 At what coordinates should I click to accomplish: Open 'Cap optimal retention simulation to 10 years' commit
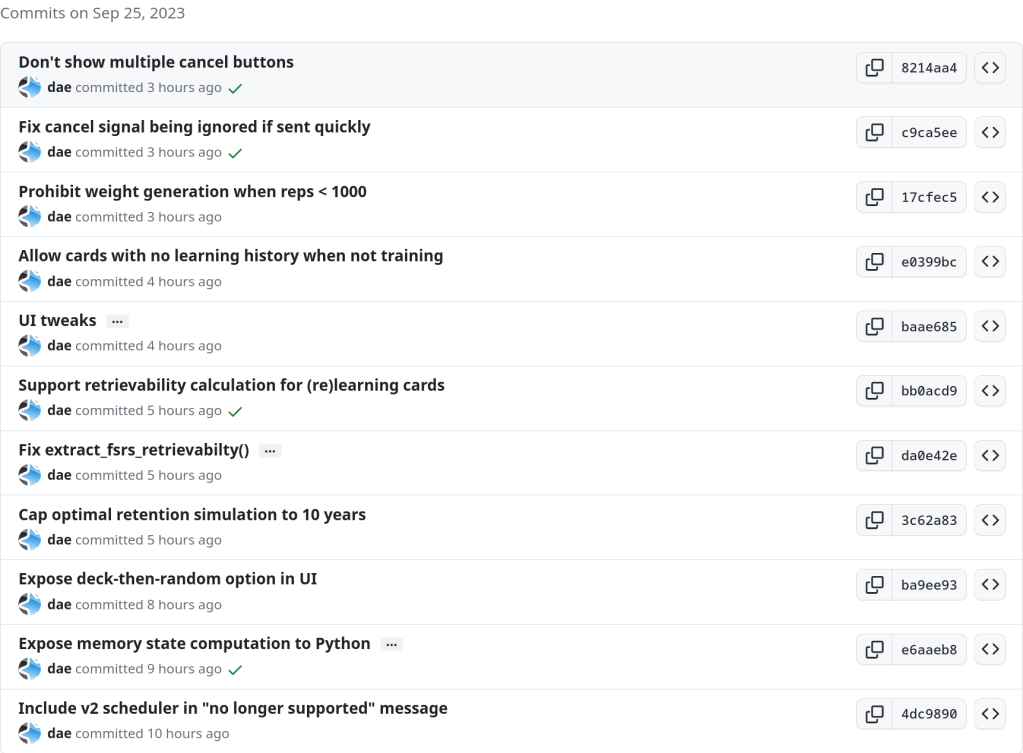192,515
